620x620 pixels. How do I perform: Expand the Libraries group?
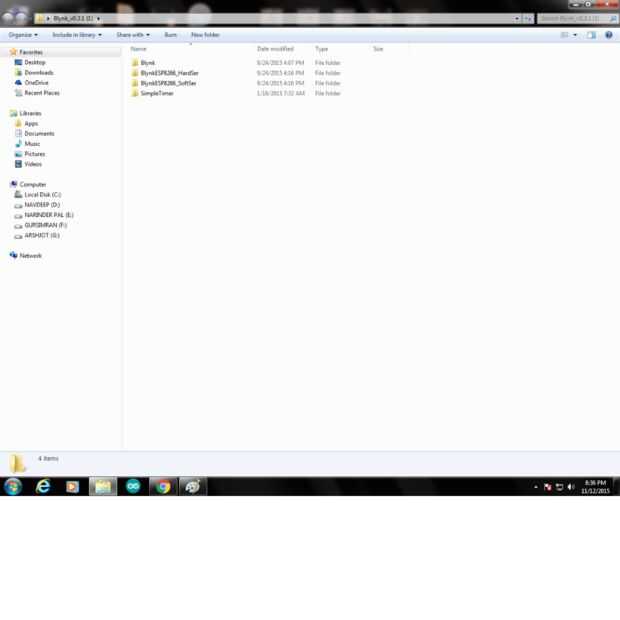pyautogui.click(x=30, y=113)
